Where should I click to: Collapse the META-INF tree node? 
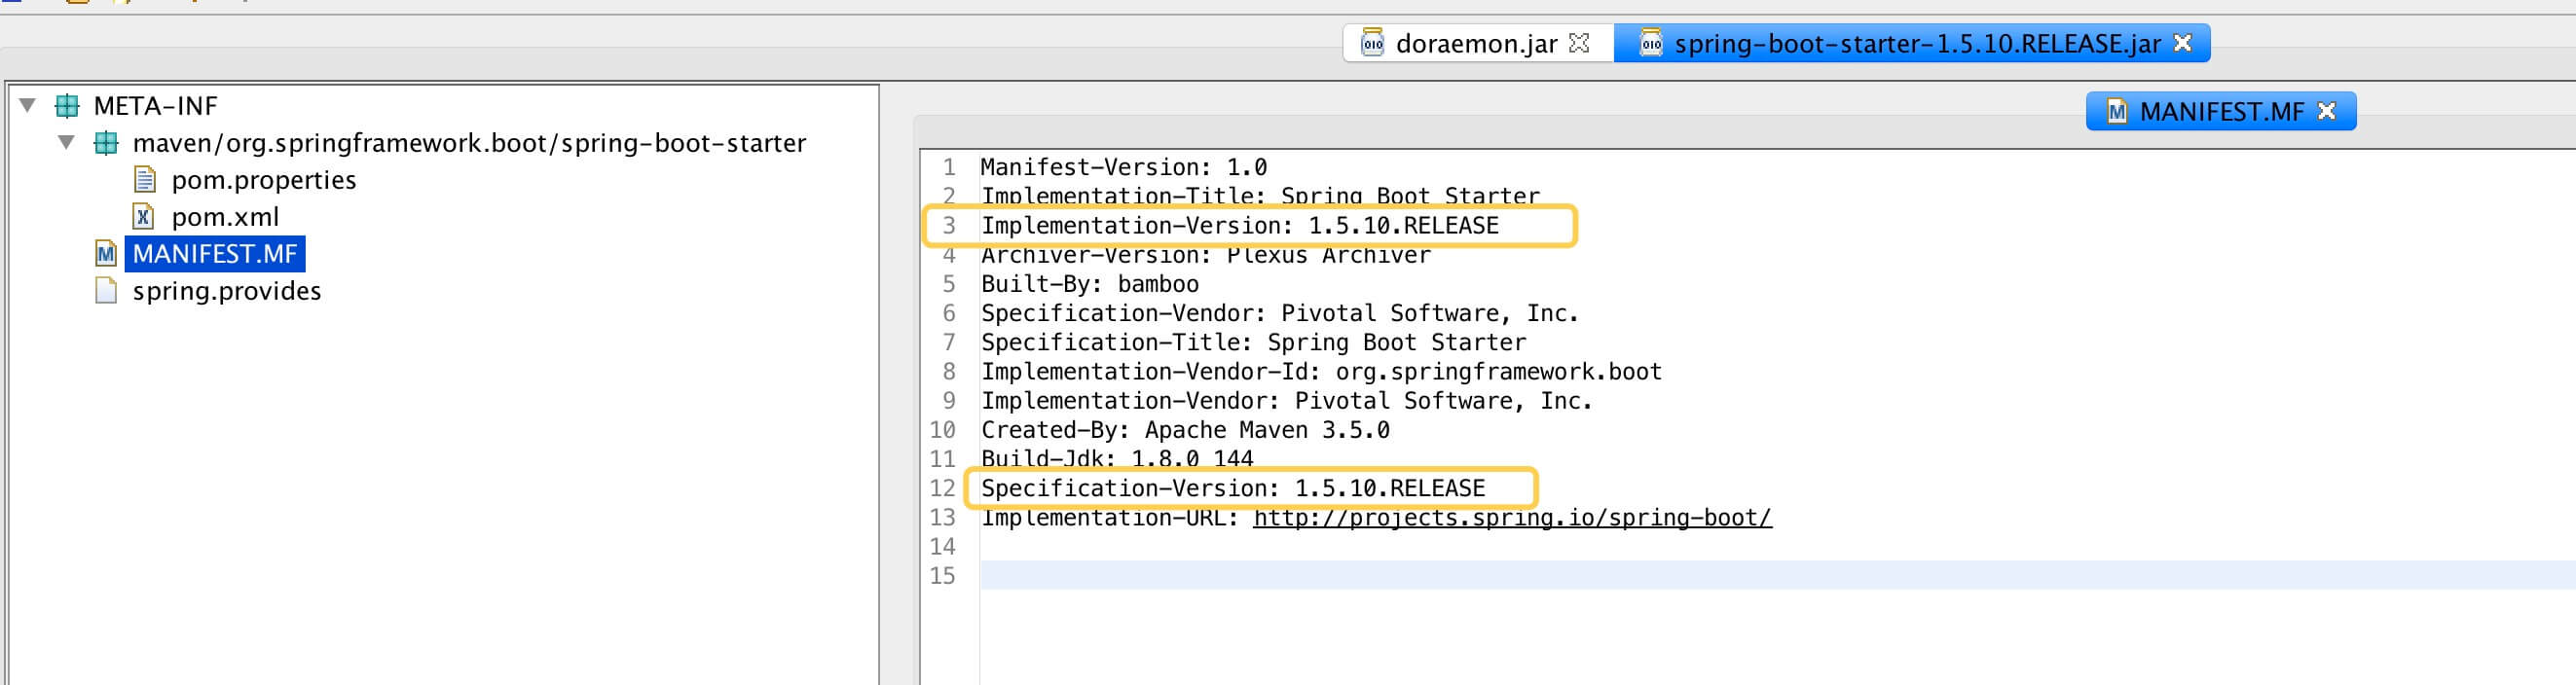(x=28, y=105)
